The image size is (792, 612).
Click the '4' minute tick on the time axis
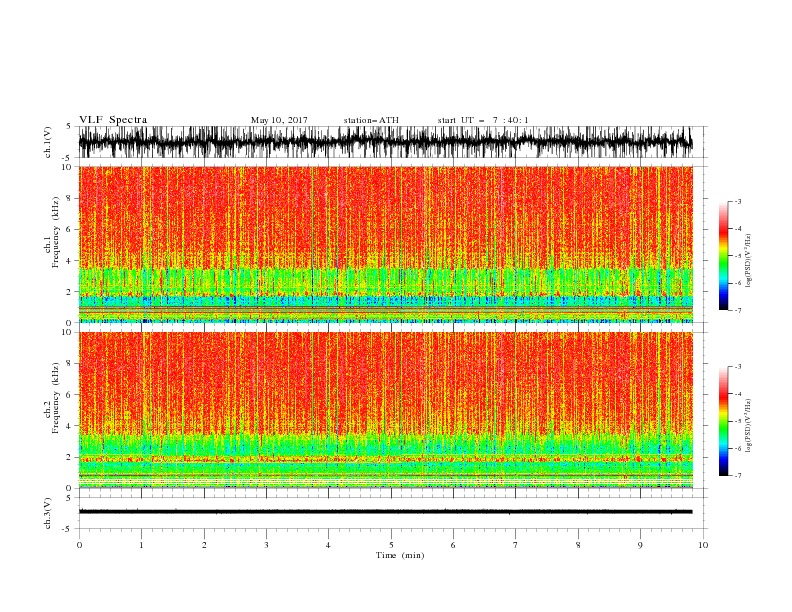pyautogui.click(x=328, y=545)
